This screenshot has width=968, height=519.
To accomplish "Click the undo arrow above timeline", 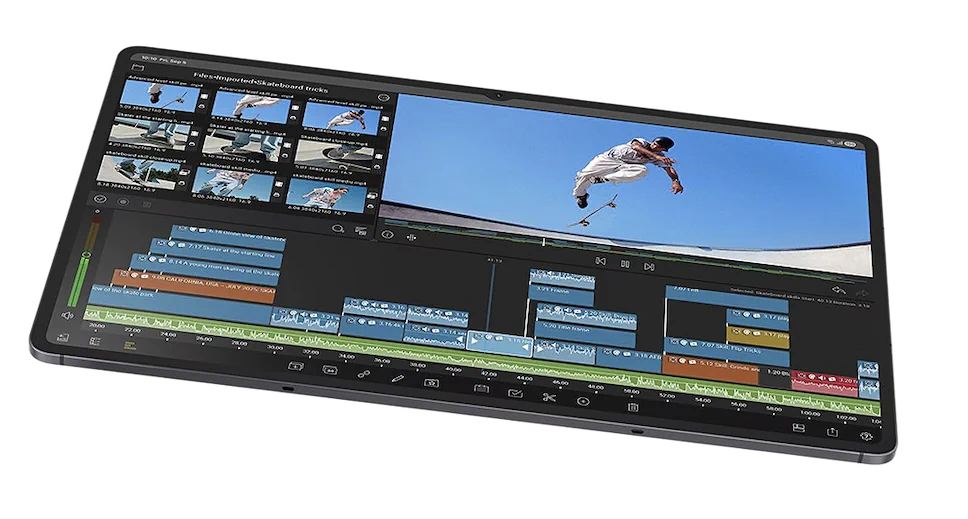I will [x=837, y=290].
